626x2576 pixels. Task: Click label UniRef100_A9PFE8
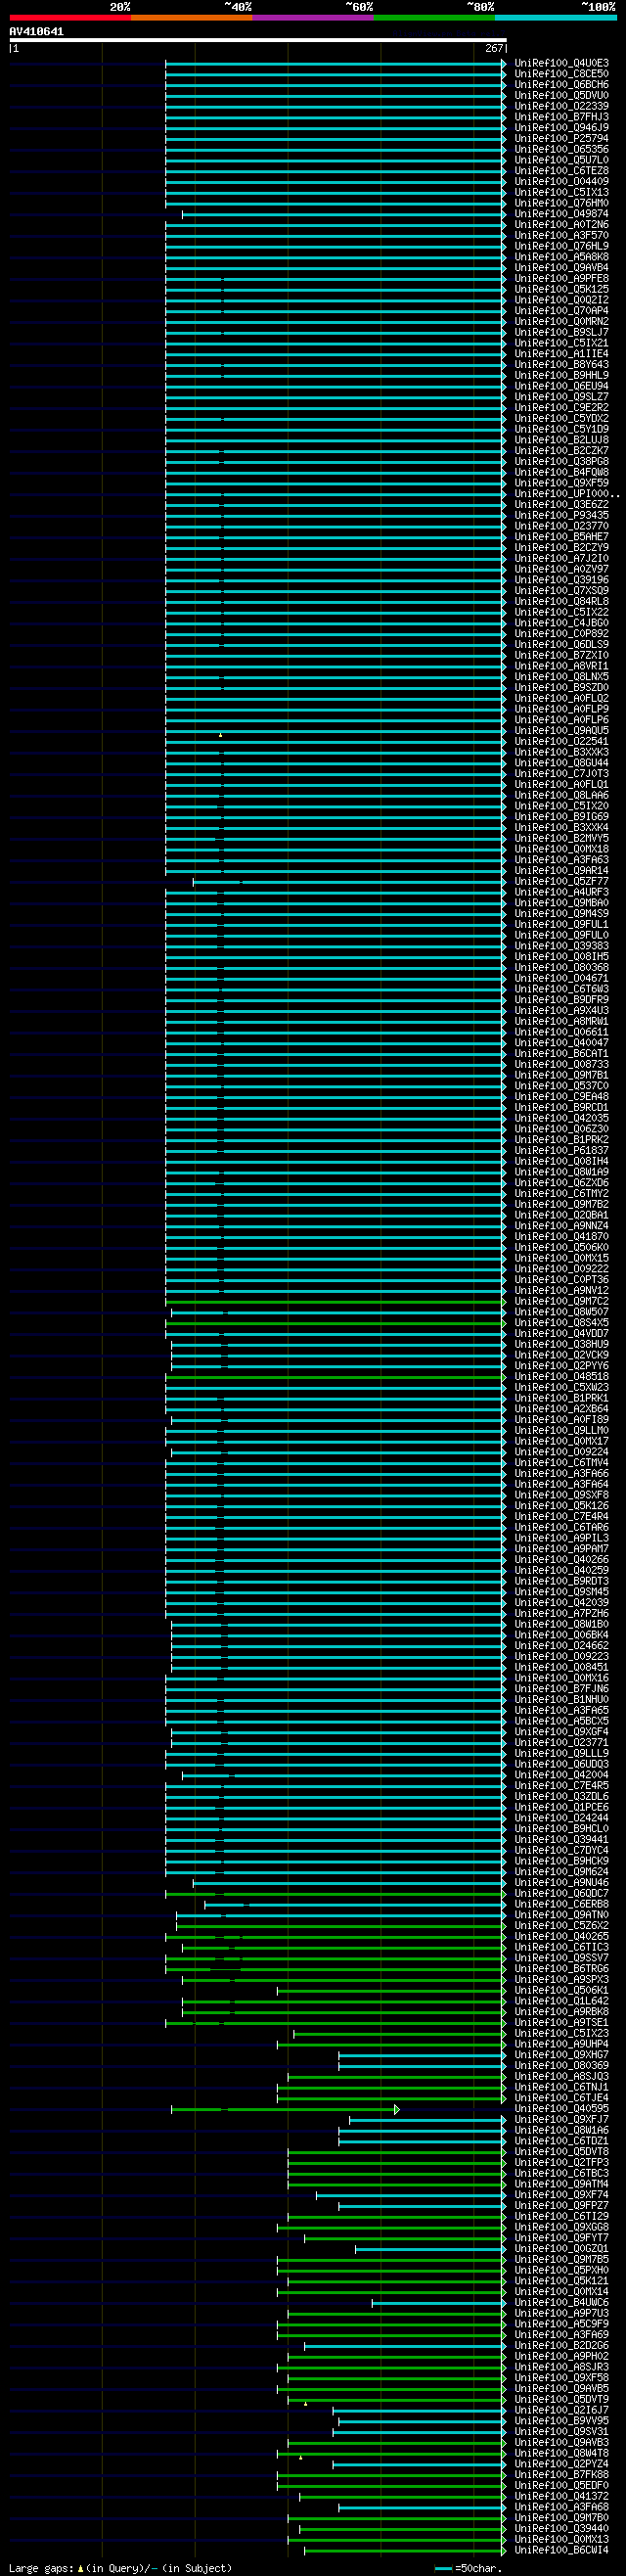pyautogui.click(x=561, y=278)
